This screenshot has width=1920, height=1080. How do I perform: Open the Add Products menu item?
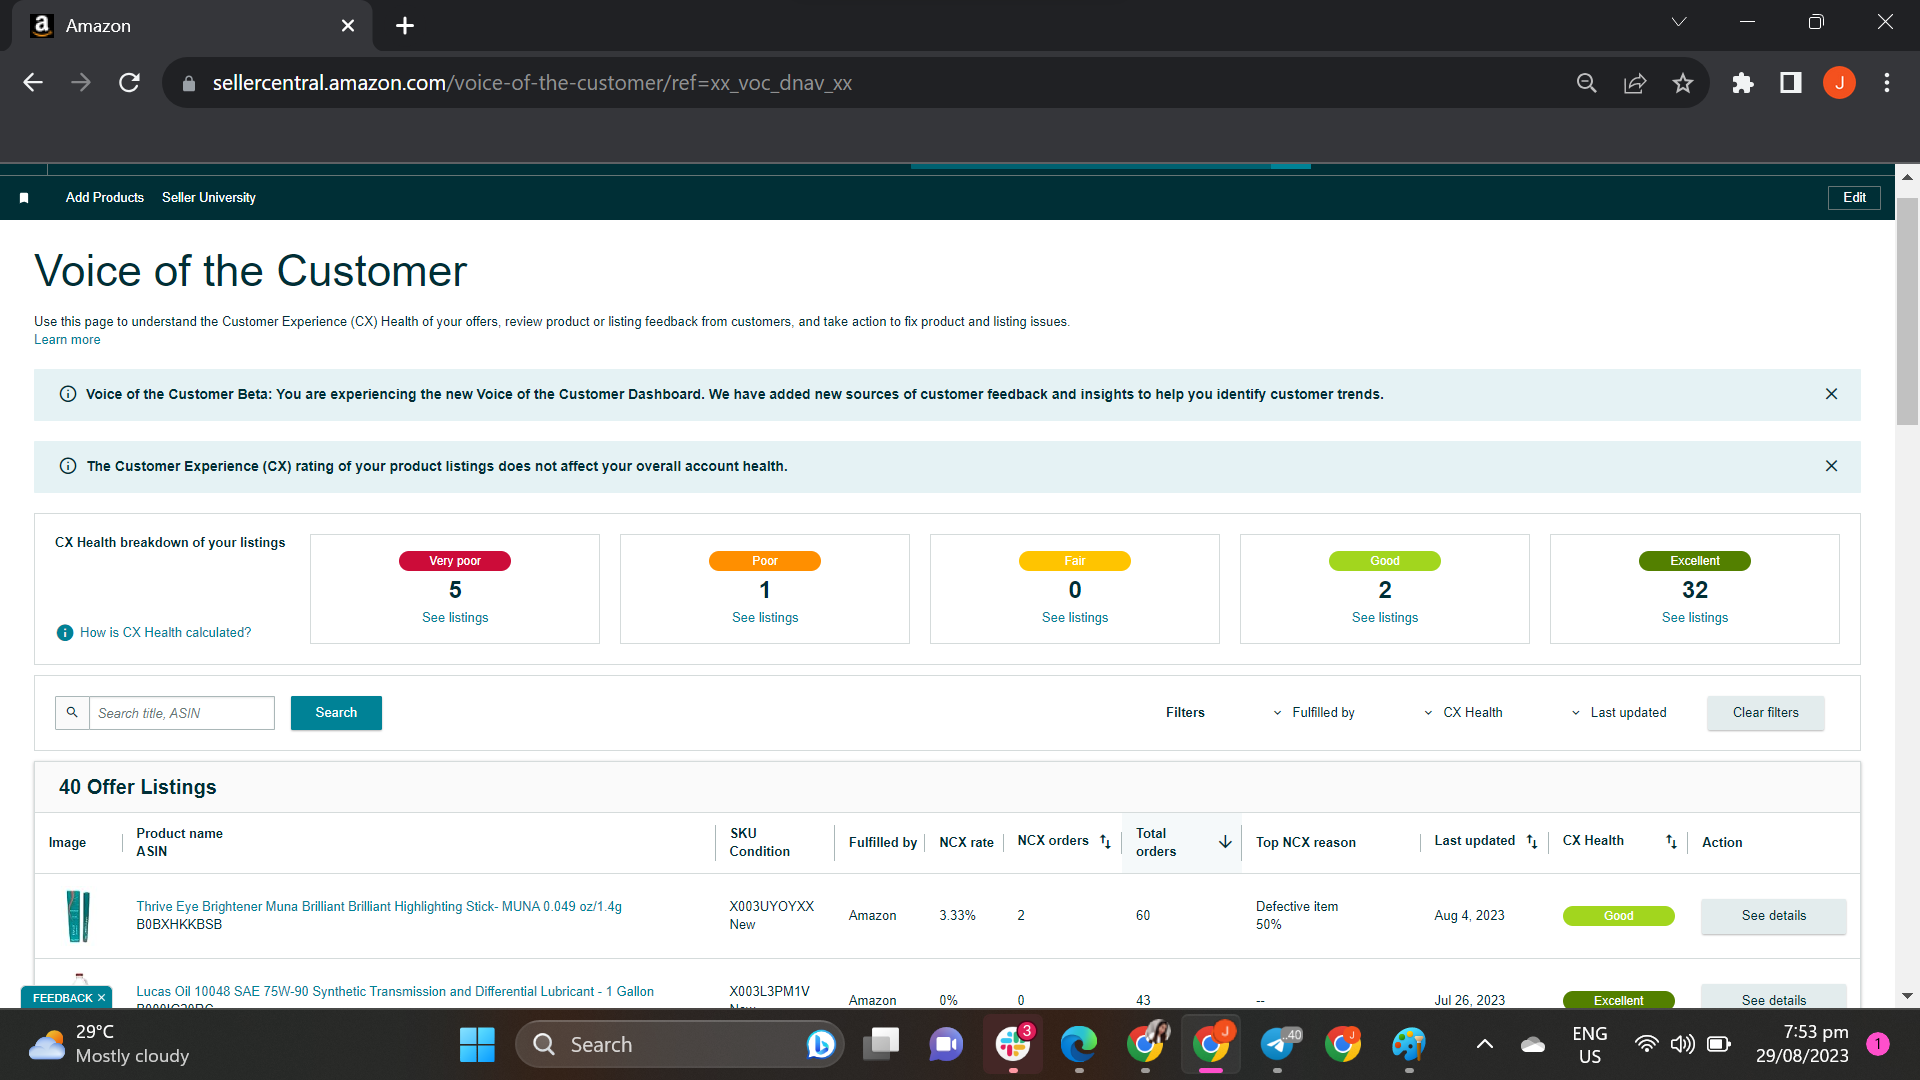click(x=105, y=198)
